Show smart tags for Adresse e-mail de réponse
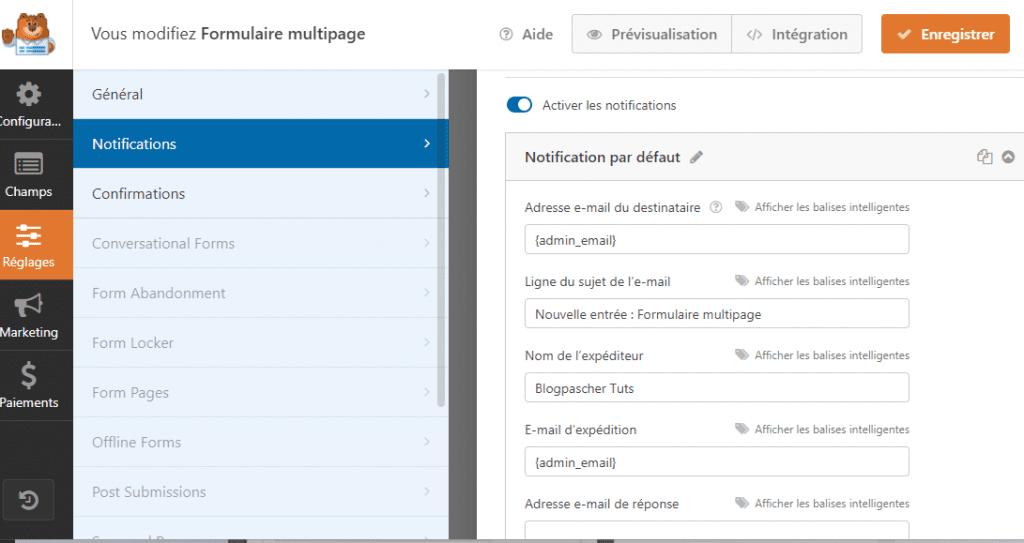This screenshot has height=543, width=1024. click(832, 503)
